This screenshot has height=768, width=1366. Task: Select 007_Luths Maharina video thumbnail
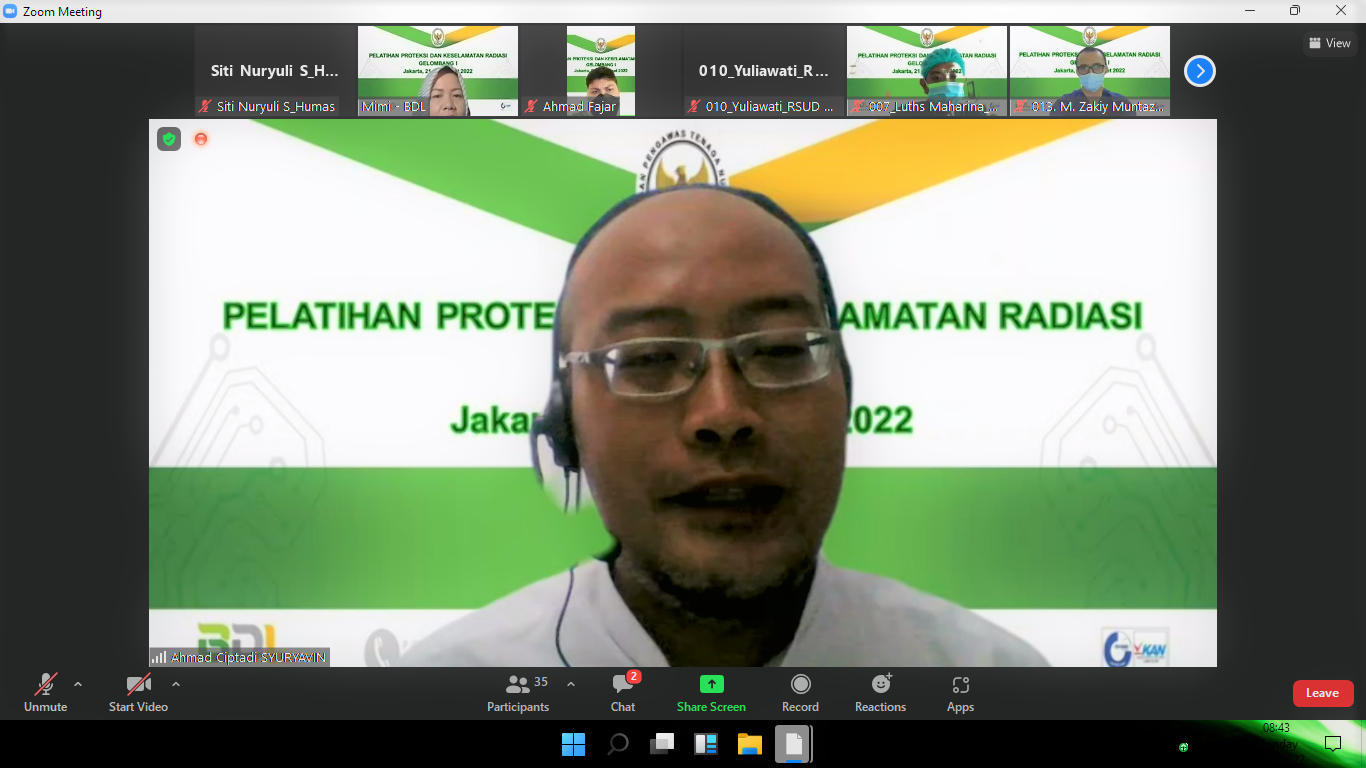(x=927, y=71)
